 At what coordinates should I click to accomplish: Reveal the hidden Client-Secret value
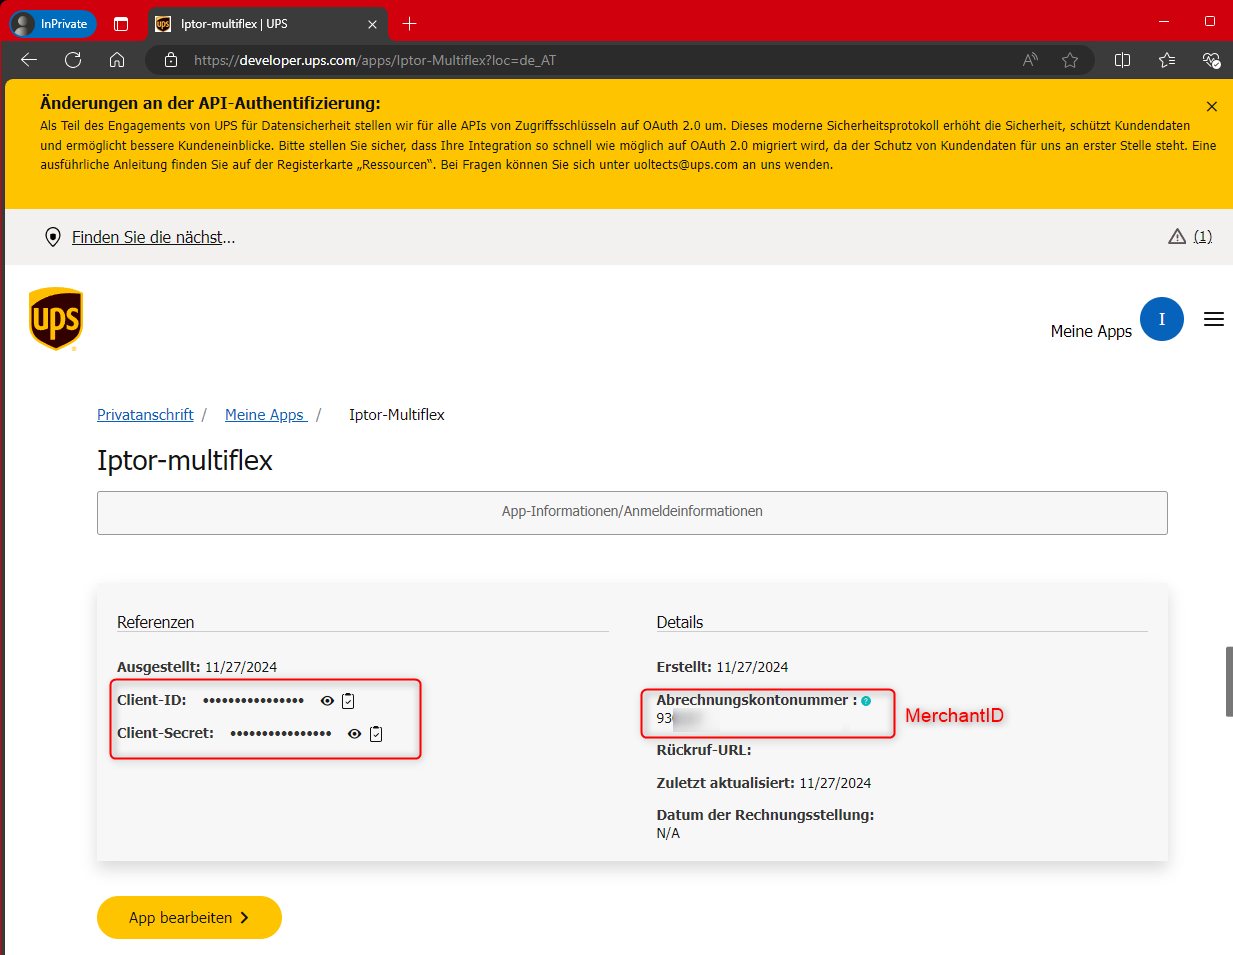point(354,734)
